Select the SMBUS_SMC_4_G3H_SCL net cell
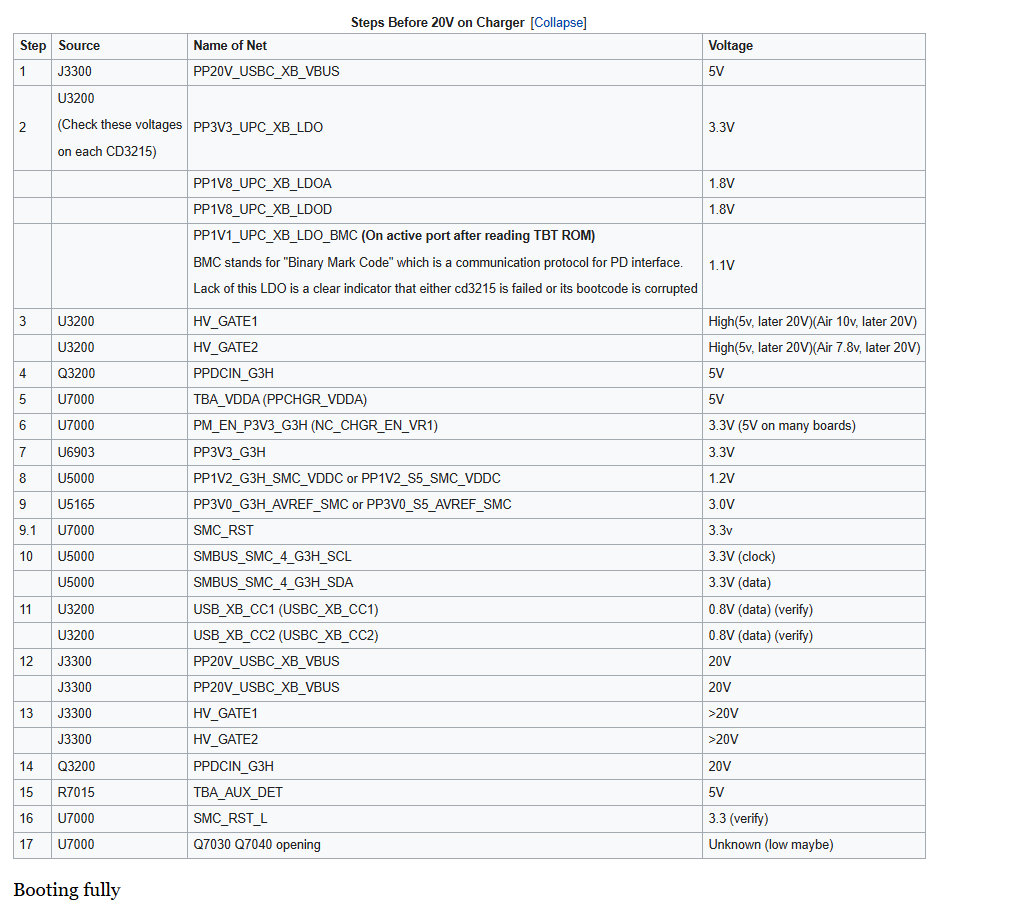 coord(272,557)
